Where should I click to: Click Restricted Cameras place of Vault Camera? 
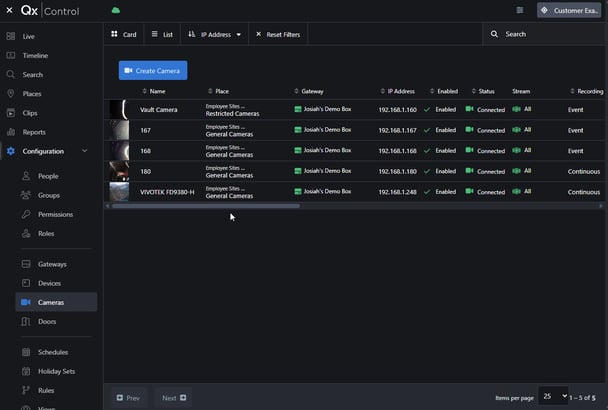pos(232,114)
